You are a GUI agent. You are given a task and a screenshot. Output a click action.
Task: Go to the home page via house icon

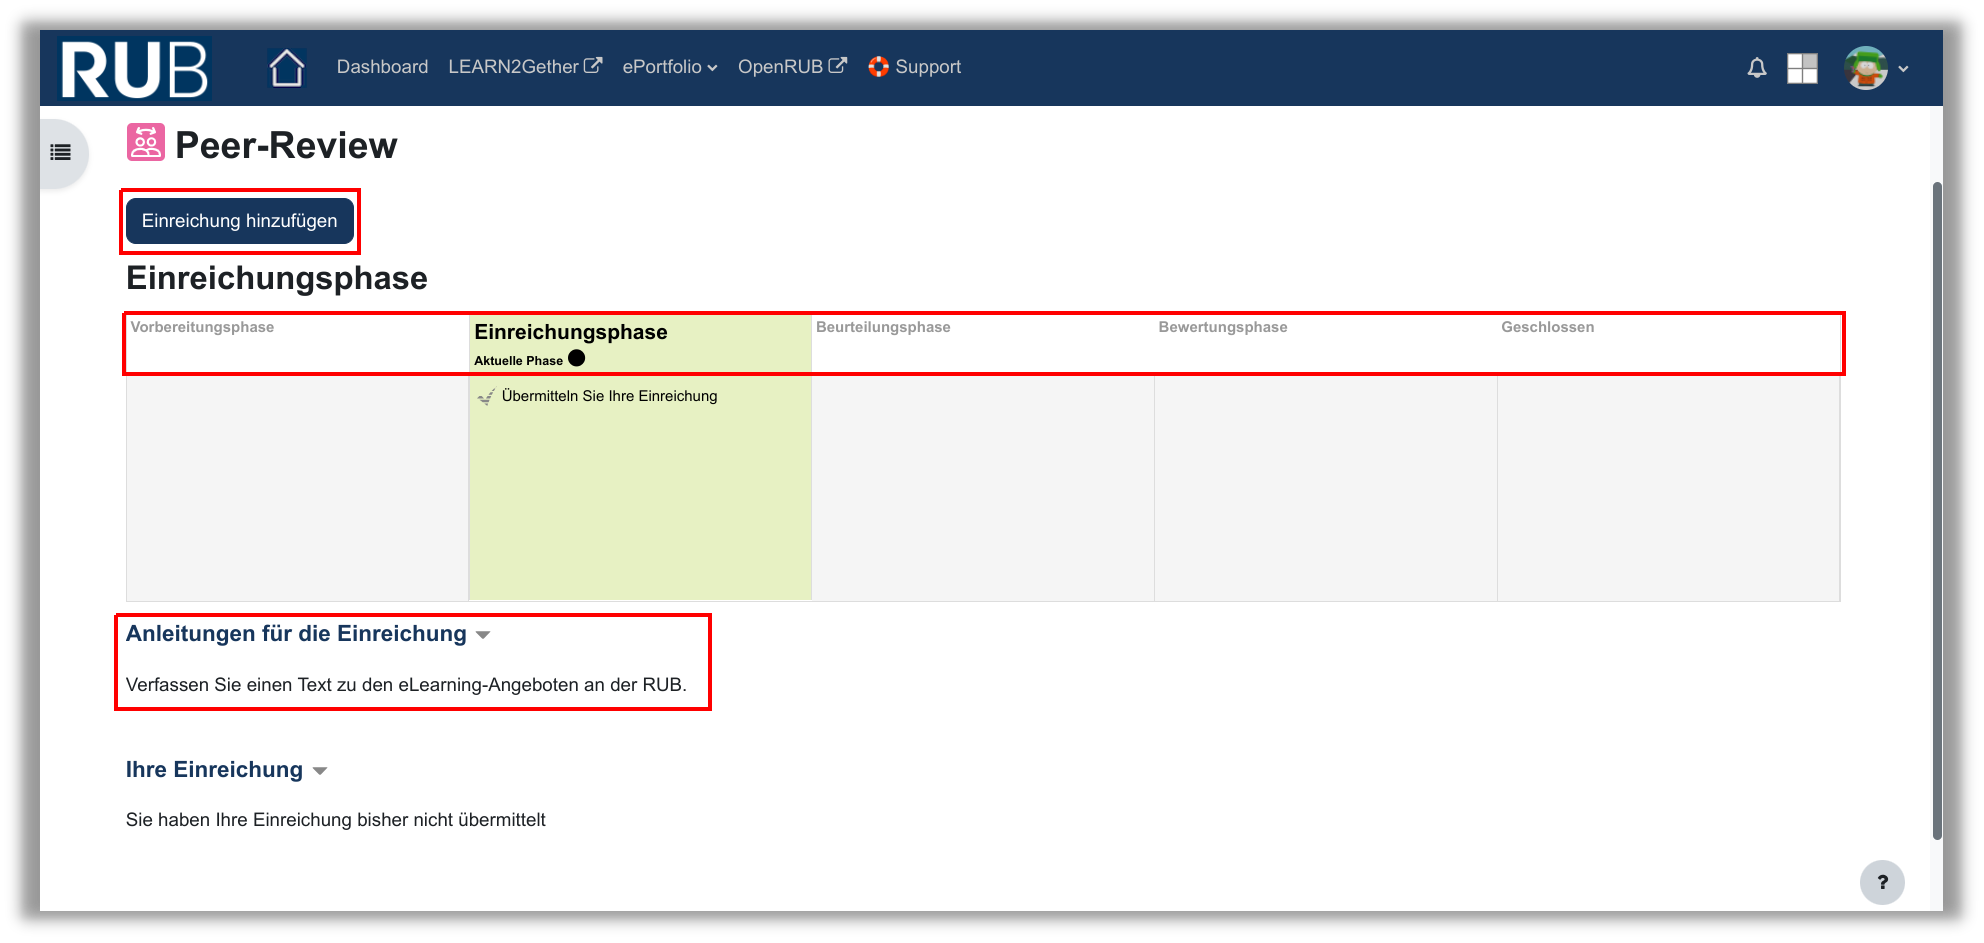point(286,68)
